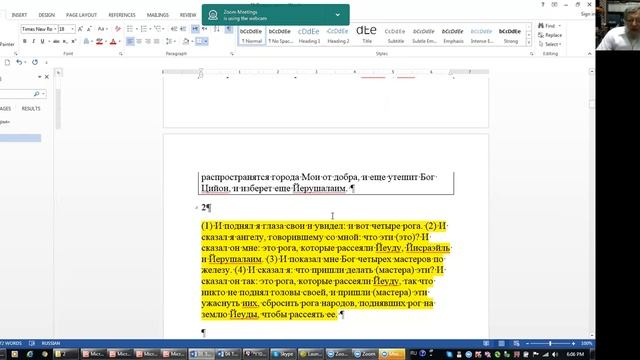Click Zoom Meetings webcam notification icon
Viewport: 640px width, 360px height.
tap(213, 15)
